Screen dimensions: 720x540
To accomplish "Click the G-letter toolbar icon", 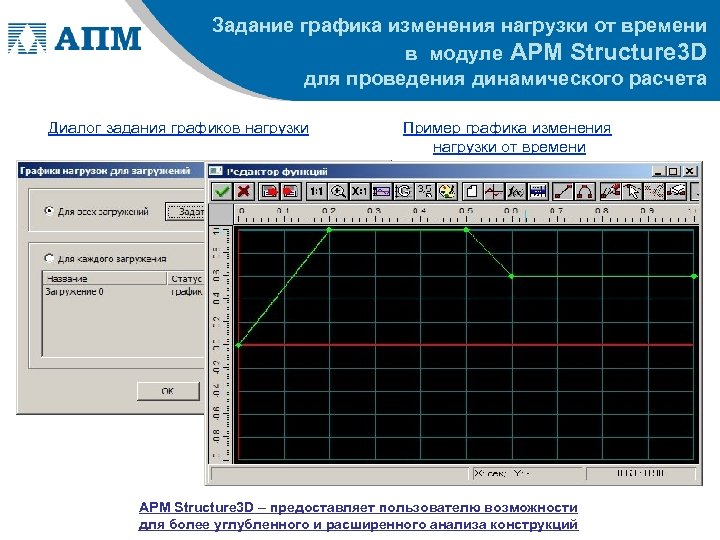I will pyautogui.click(x=403, y=191).
